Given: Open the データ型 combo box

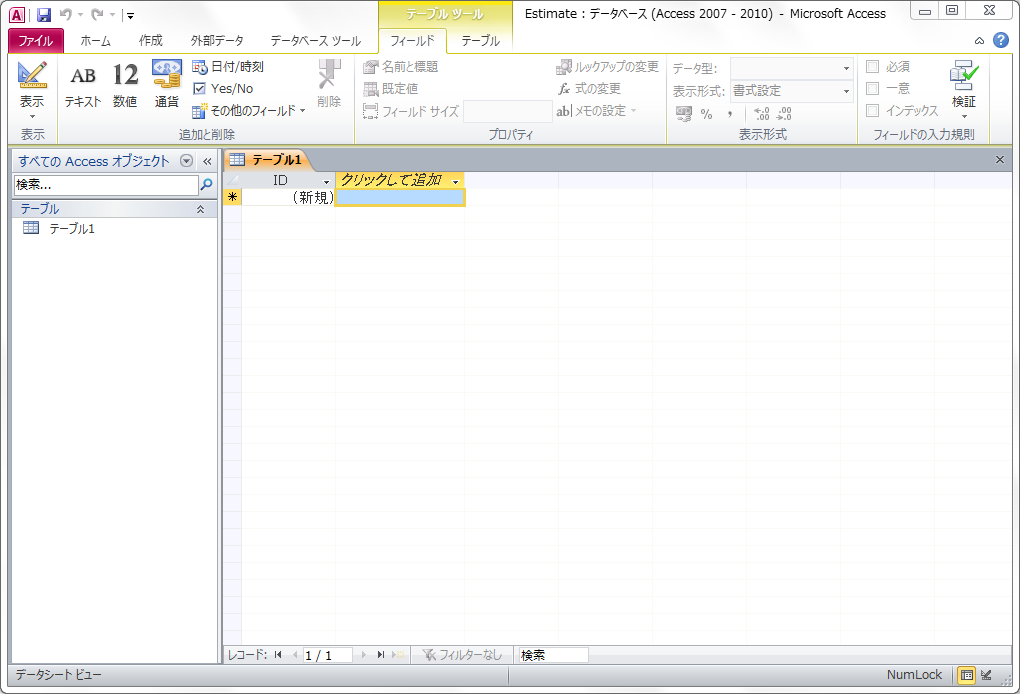Looking at the screenshot, I should [791, 68].
